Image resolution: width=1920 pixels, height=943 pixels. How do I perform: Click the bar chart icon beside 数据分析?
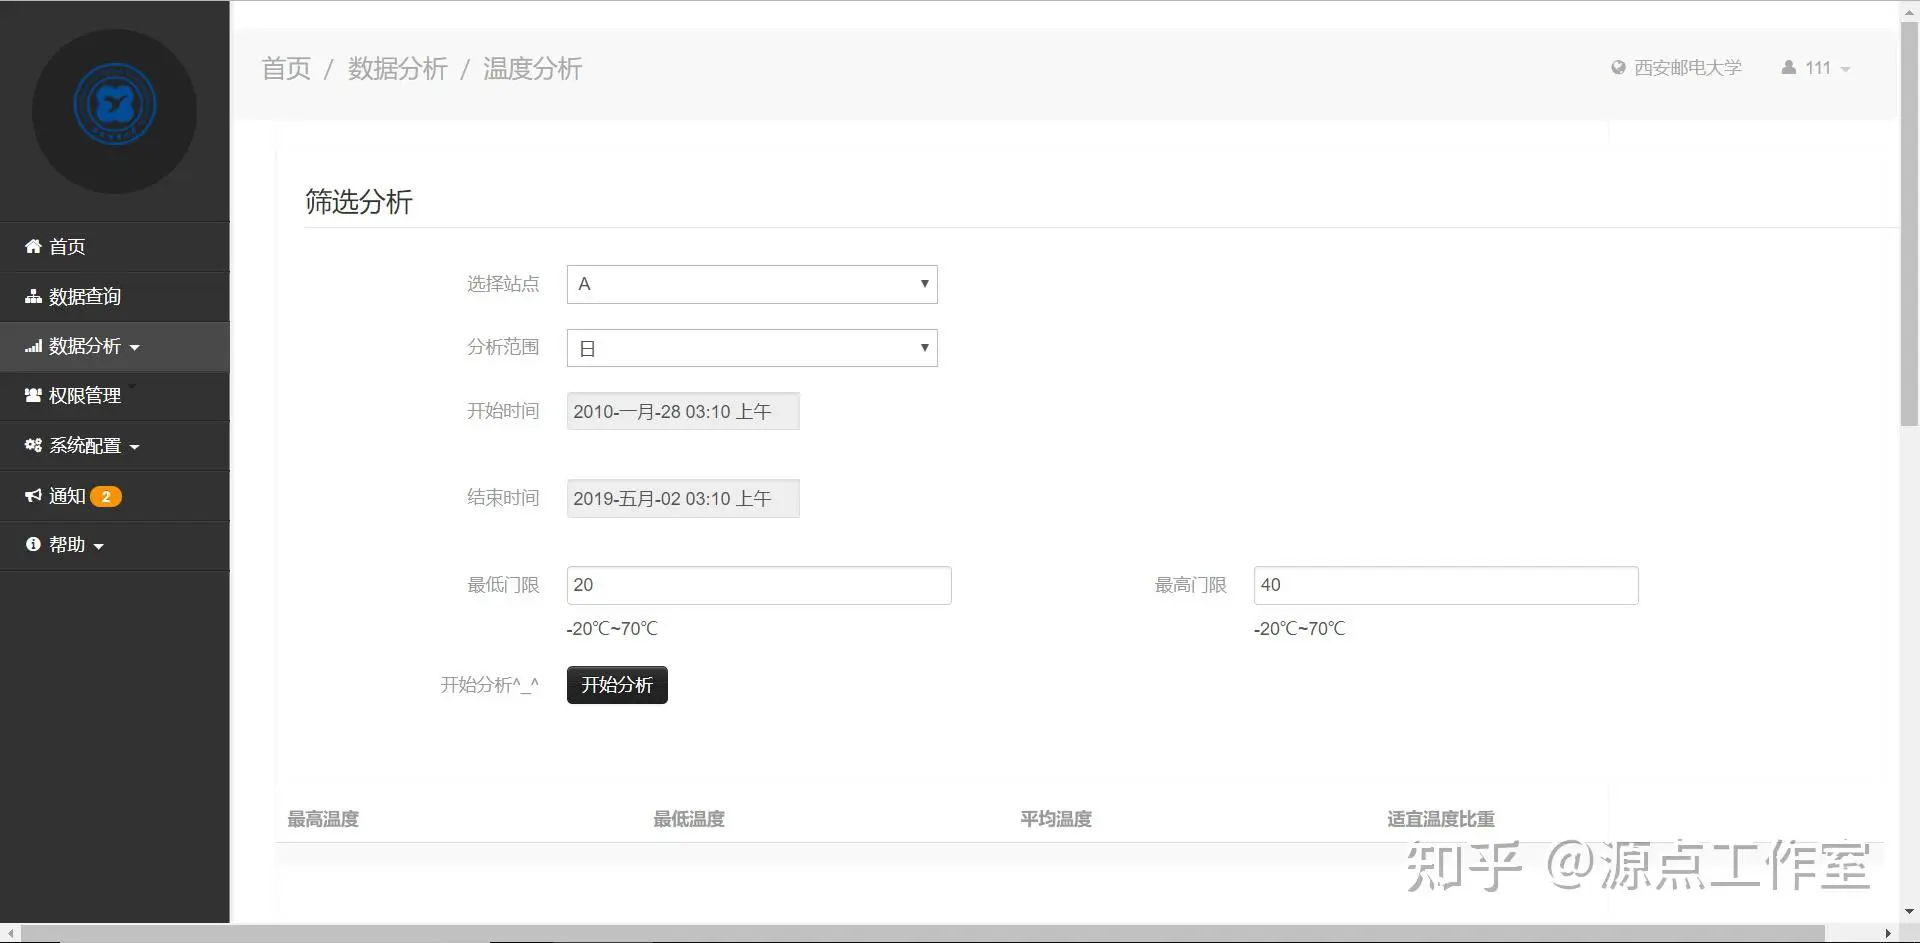coord(33,346)
